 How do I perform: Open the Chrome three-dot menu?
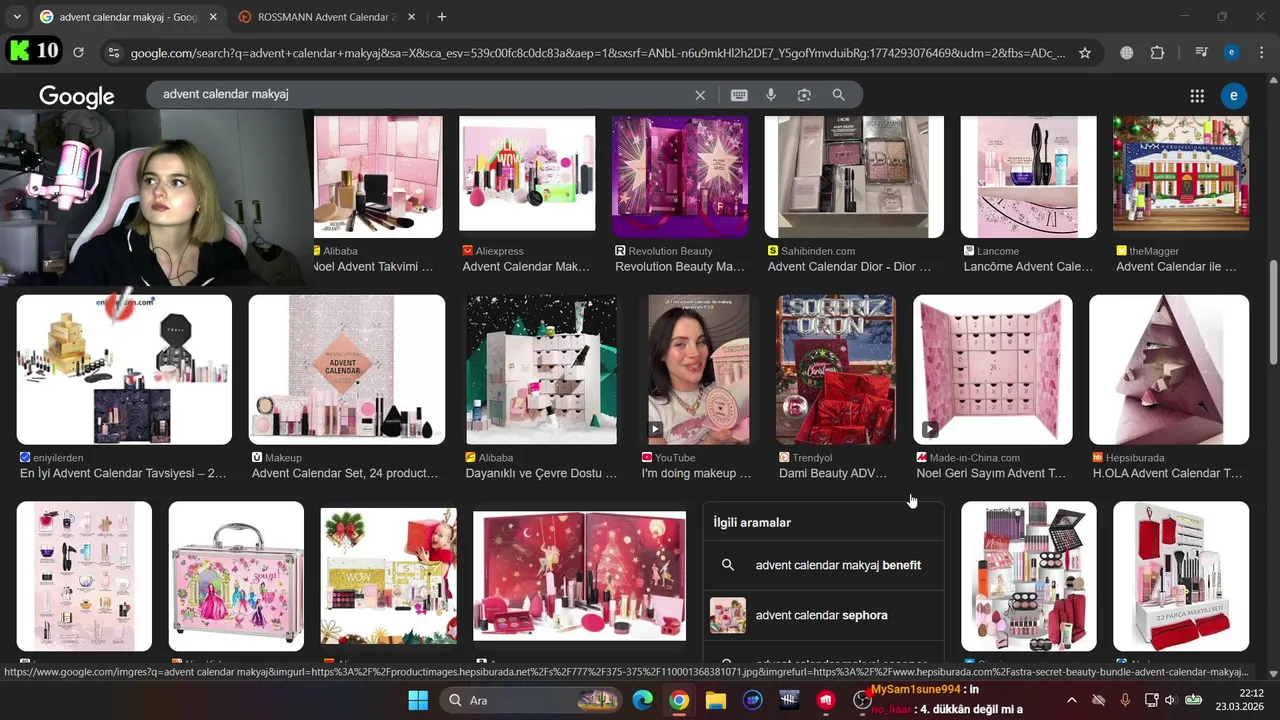pos(1261,53)
